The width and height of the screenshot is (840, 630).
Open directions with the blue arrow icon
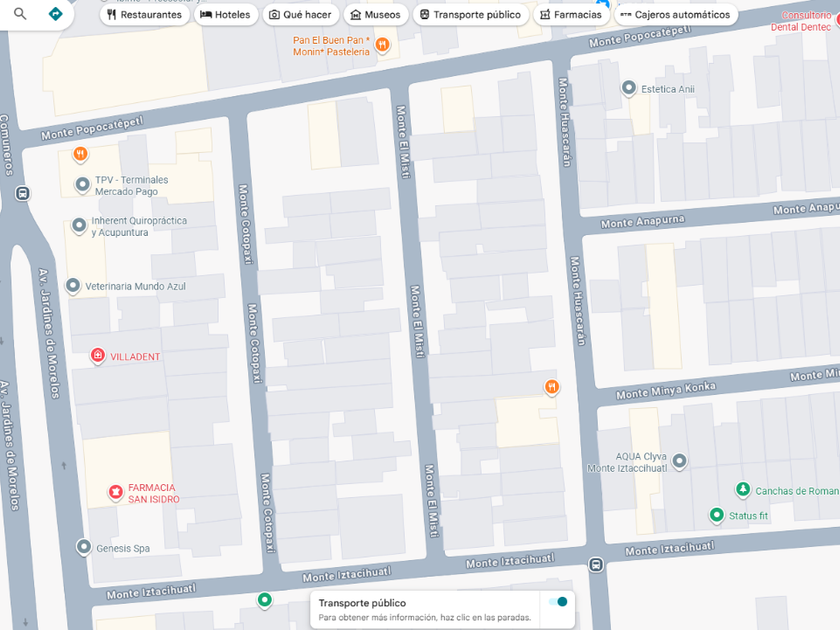pos(56,14)
